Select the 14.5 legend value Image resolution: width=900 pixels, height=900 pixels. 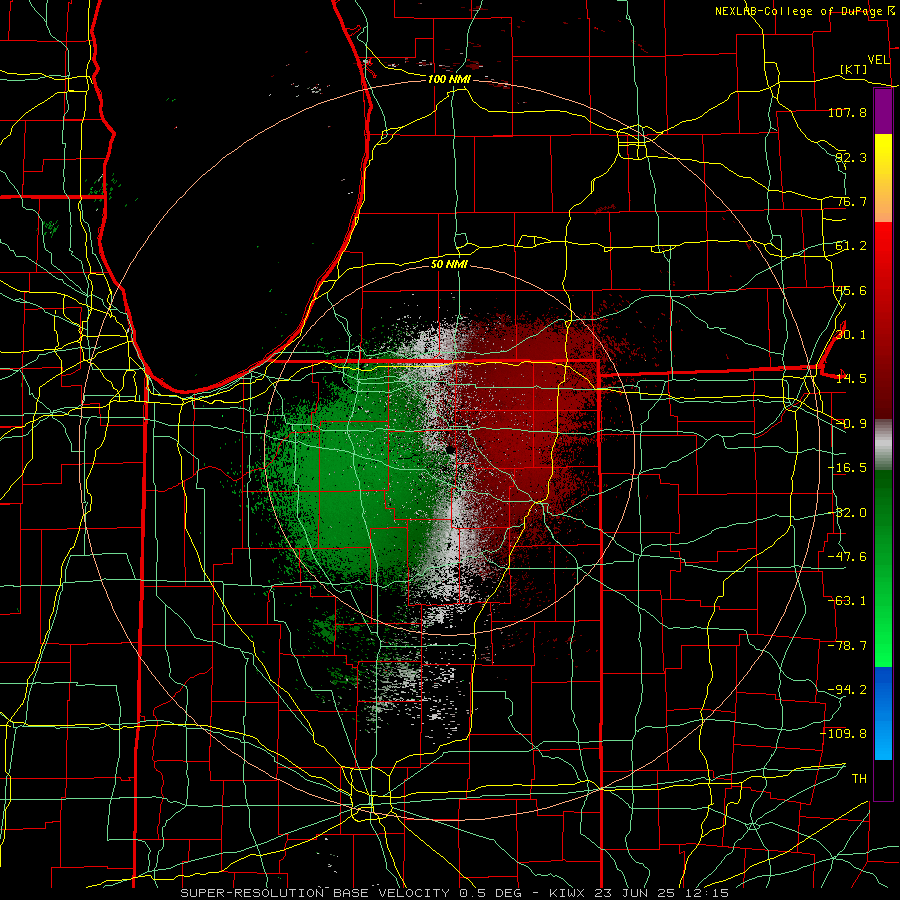851,379
